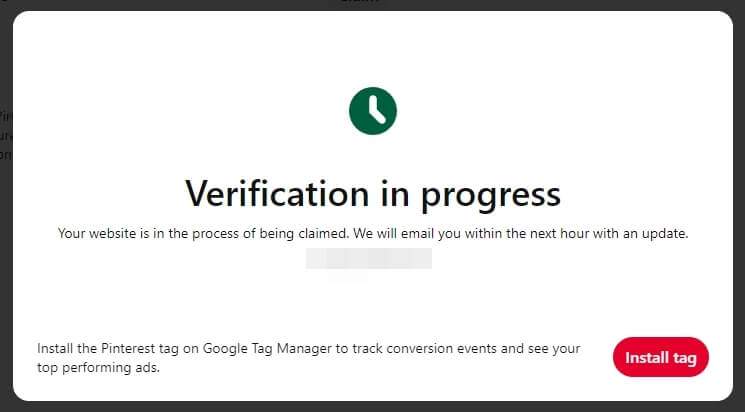Click the partly hidden title above the dialog
The width and height of the screenshot is (745, 412).
[359, 1]
